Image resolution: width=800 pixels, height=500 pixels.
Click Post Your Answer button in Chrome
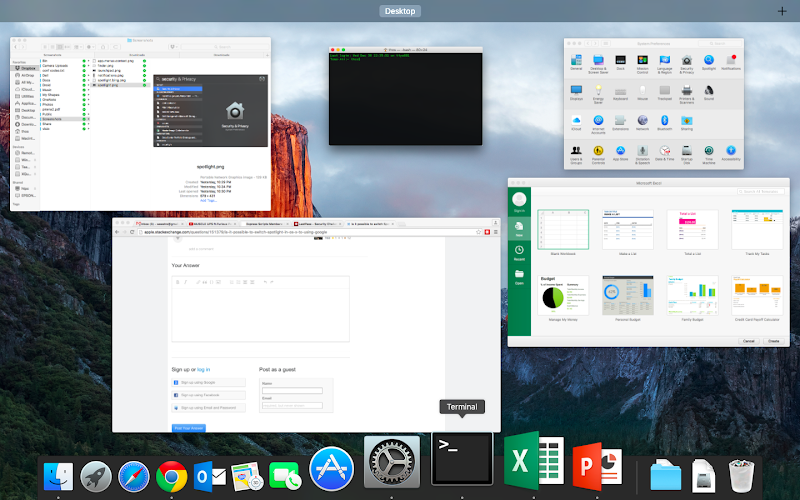(x=189, y=428)
